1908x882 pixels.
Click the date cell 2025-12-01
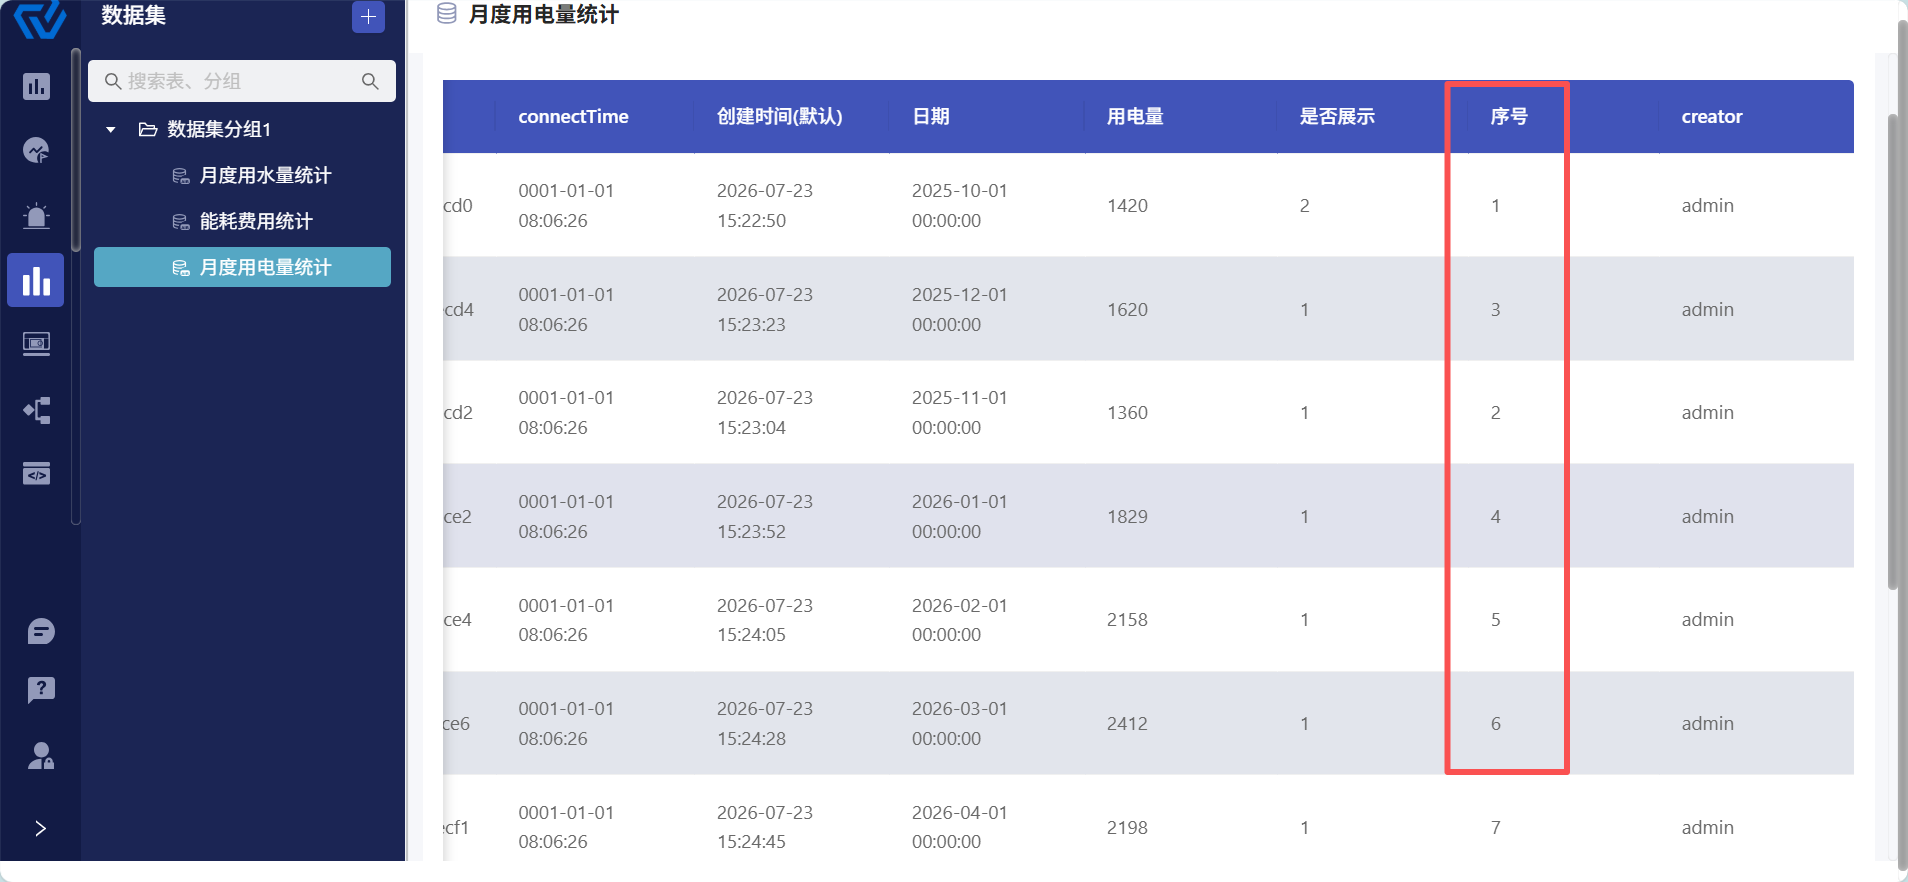(x=960, y=309)
